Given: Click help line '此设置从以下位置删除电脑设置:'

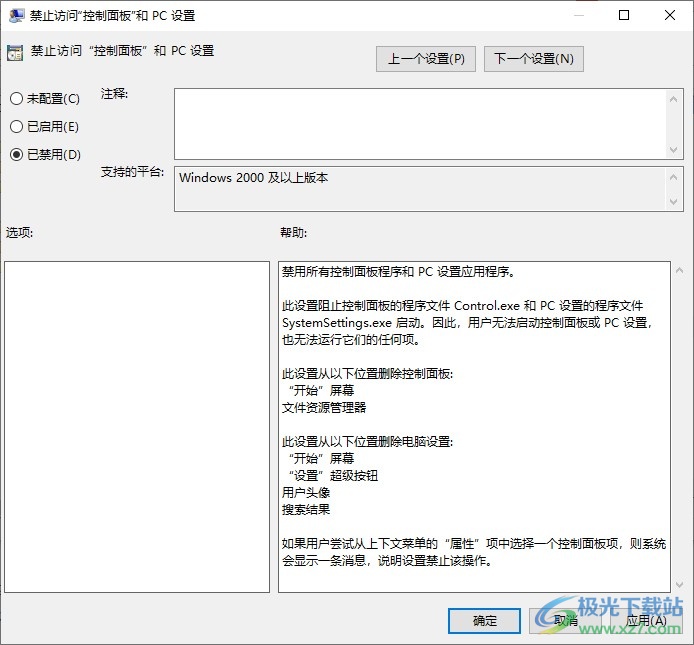Looking at the screenshot, I should [x=367, y=441].
